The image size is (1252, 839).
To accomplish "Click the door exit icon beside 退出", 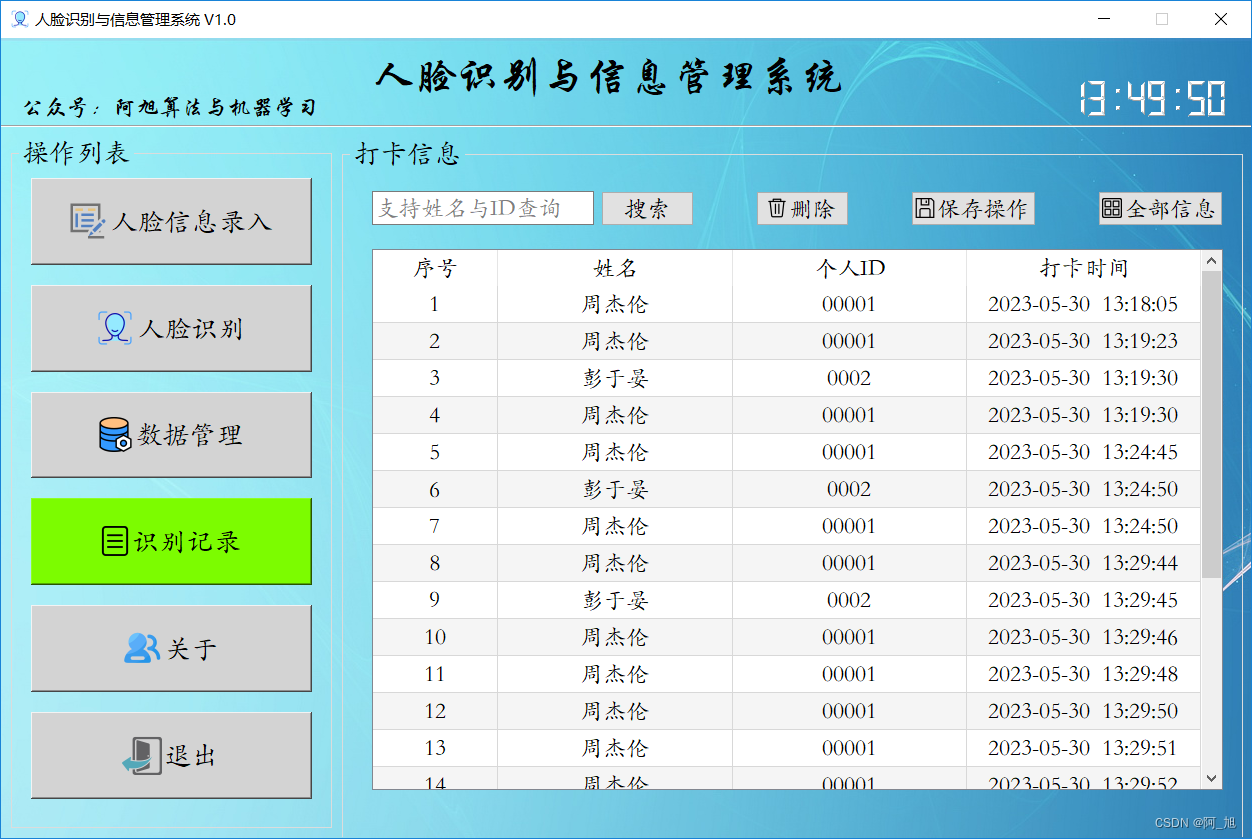I will pos(140,756).
